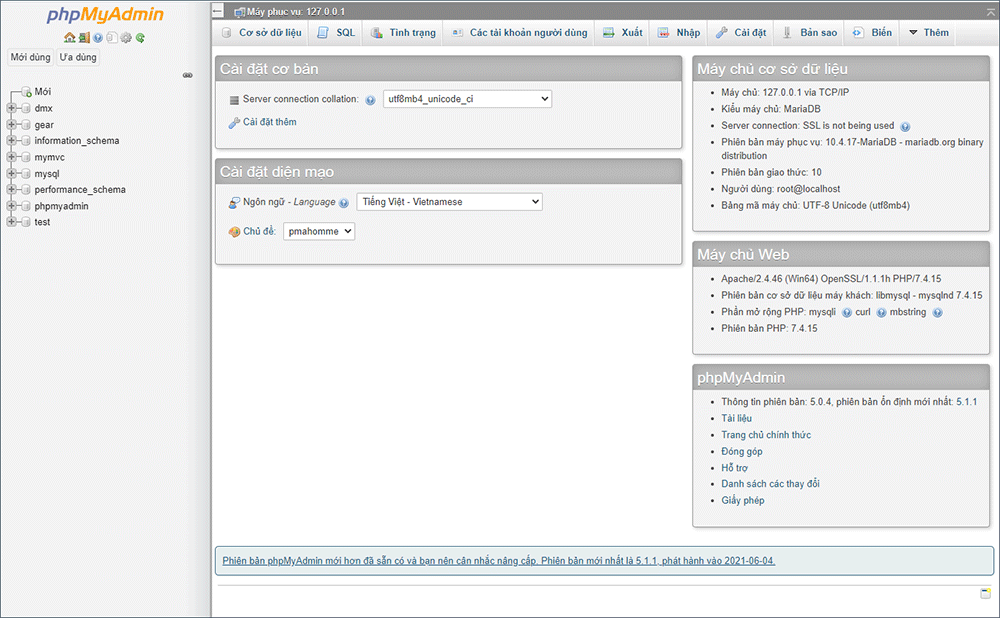Click the help icon after mysqli extension
The height and width of the screenshot is (618, 1000).
click(846, 313)
